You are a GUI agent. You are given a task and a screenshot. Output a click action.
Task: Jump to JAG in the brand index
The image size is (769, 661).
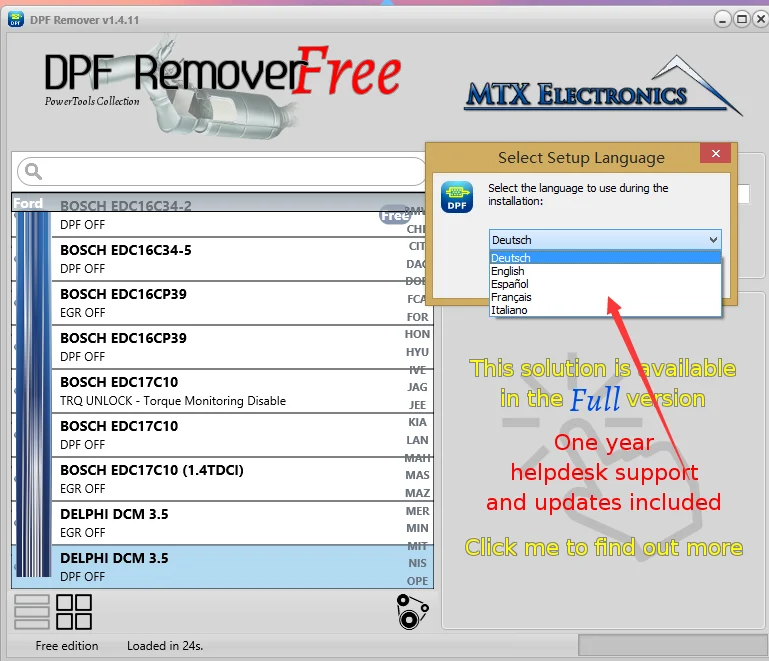tap(417, 387)
